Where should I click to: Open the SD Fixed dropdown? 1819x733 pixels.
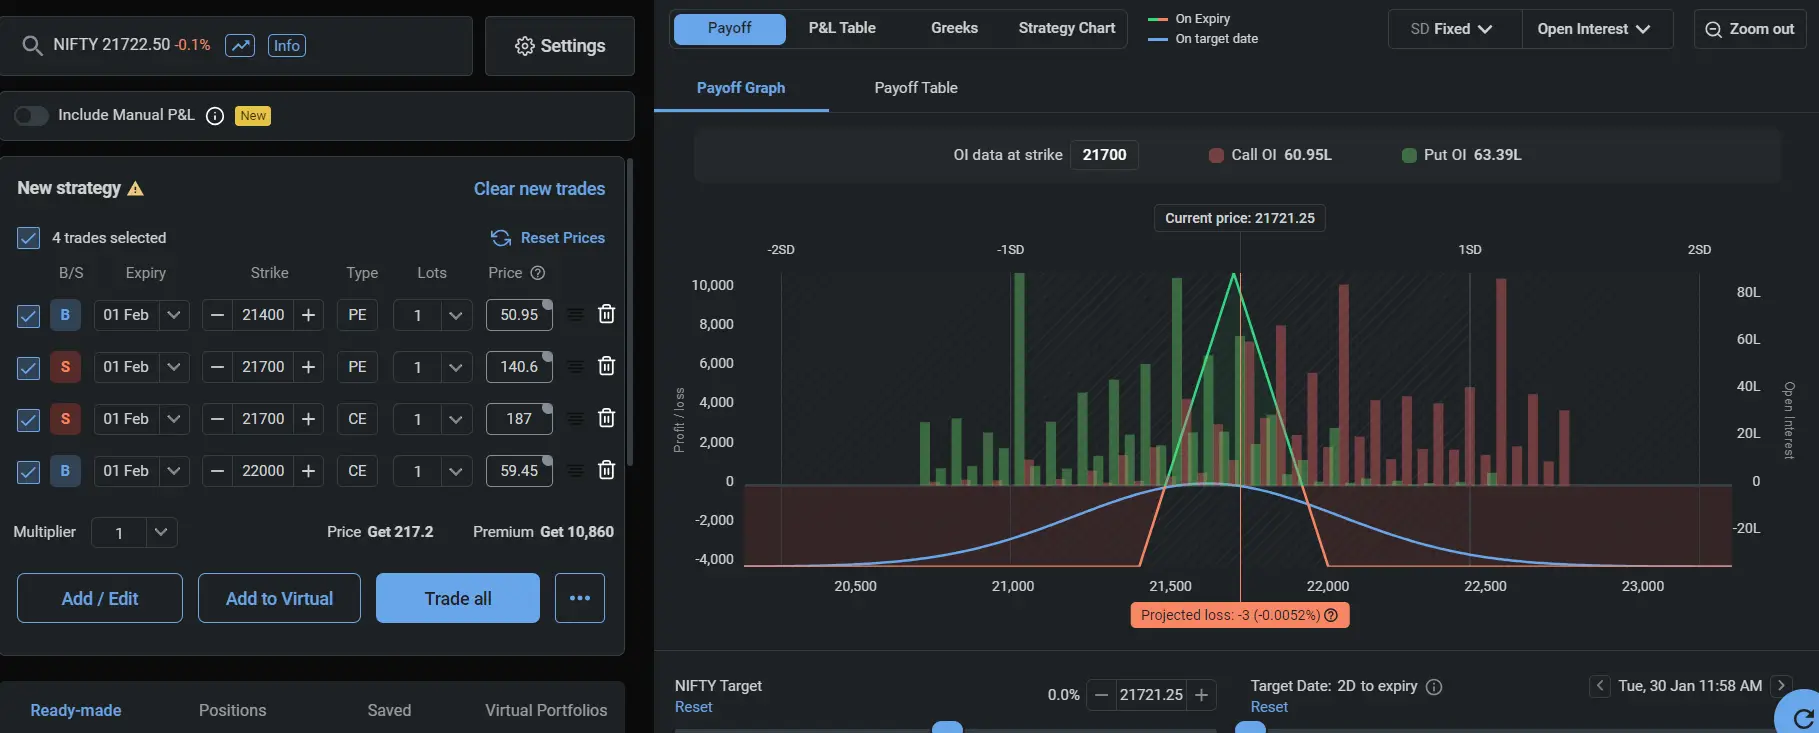[1455, 29]
